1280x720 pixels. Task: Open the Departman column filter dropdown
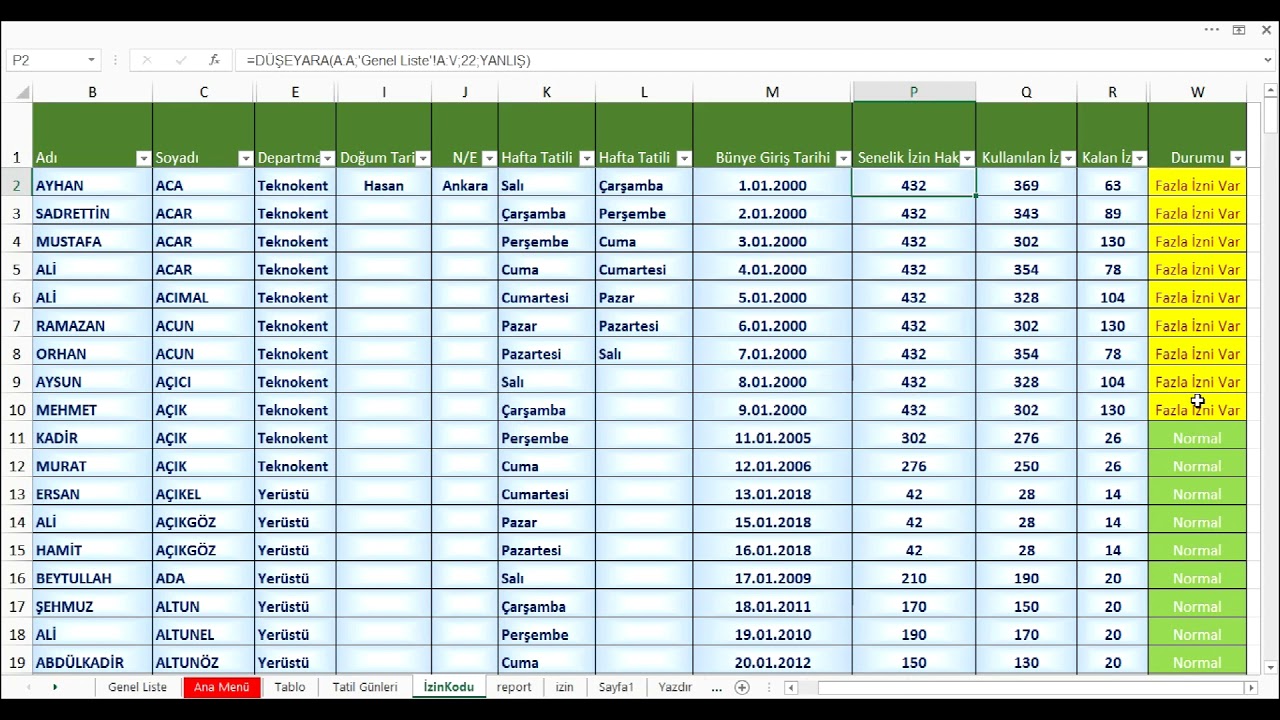(327, 158)
